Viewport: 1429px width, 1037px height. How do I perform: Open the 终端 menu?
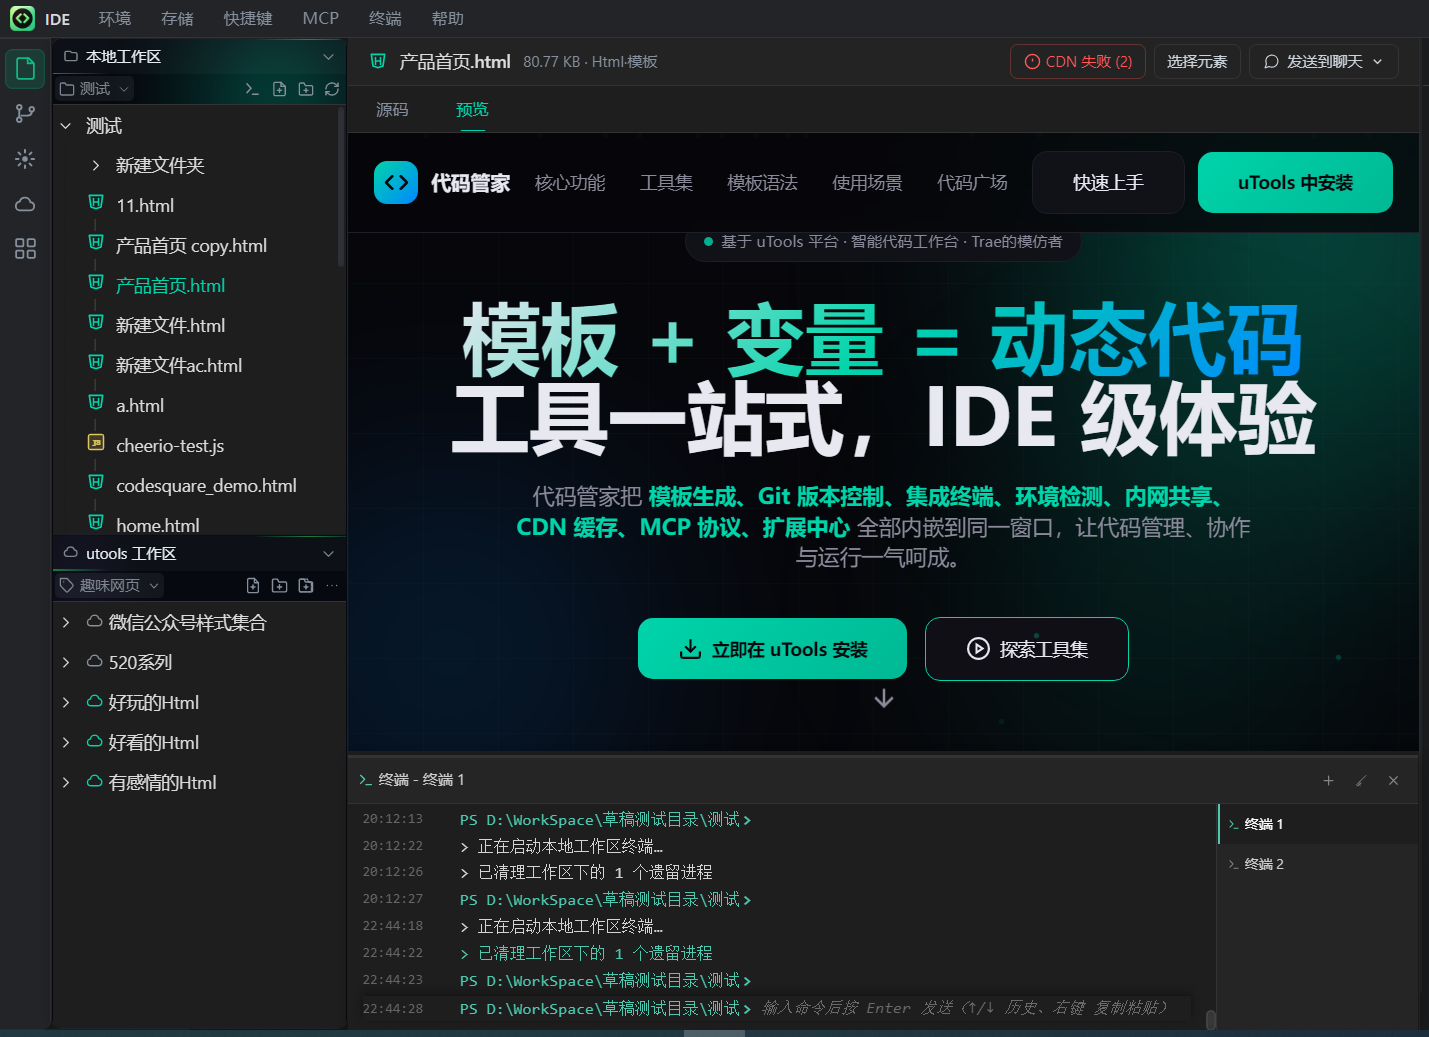click(x=385, y=19)
